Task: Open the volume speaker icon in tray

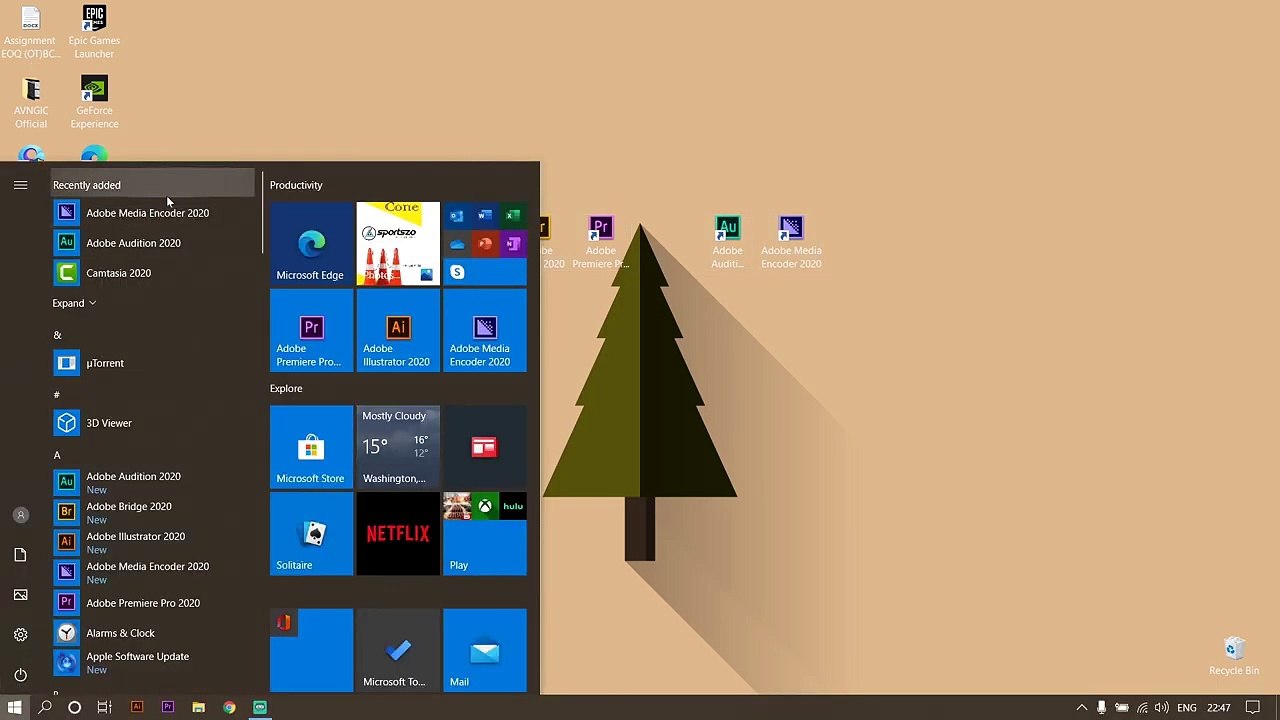Action: pyautogui.click(x=1162, y=708)
